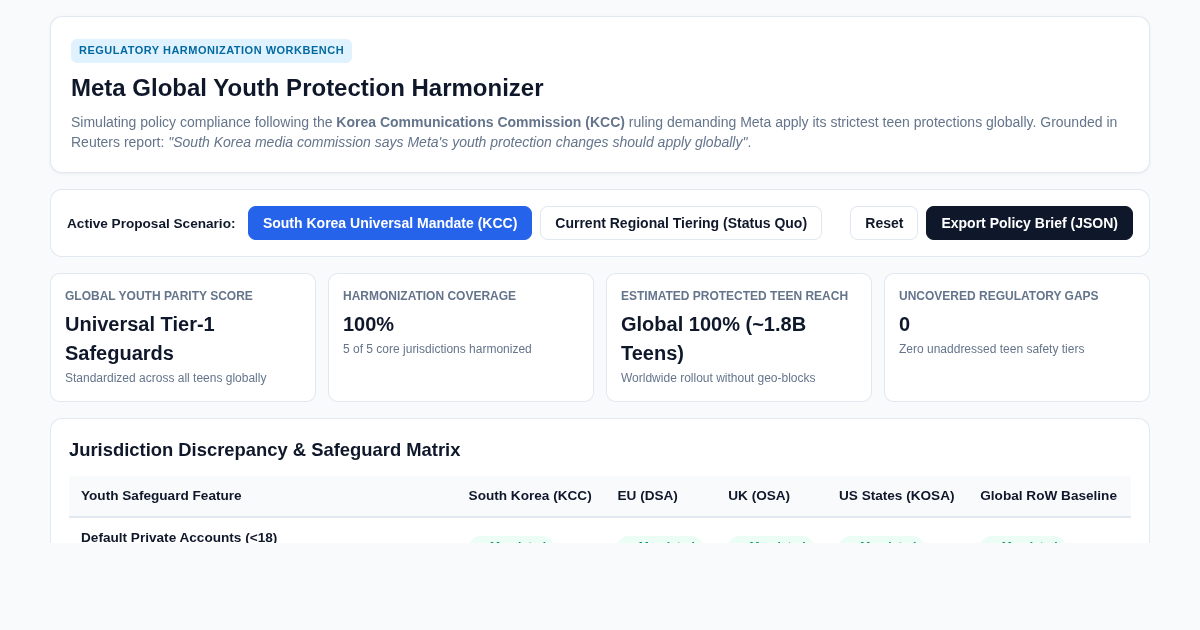Click the Harmonization Coverage 100% value
Screen dimensions: 1200x630
pos(368,324)
